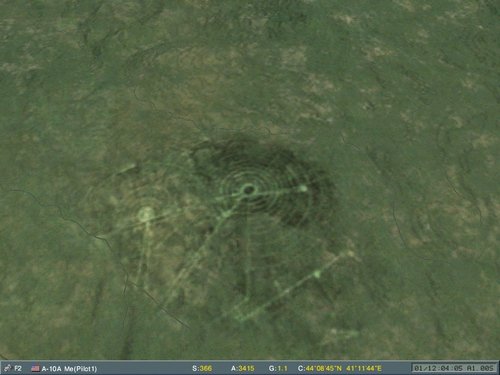Image resolution: width=500 pixels, height=375 pixels.
Task: Click the pale circular clearing left of the rings
Action: 146,215
